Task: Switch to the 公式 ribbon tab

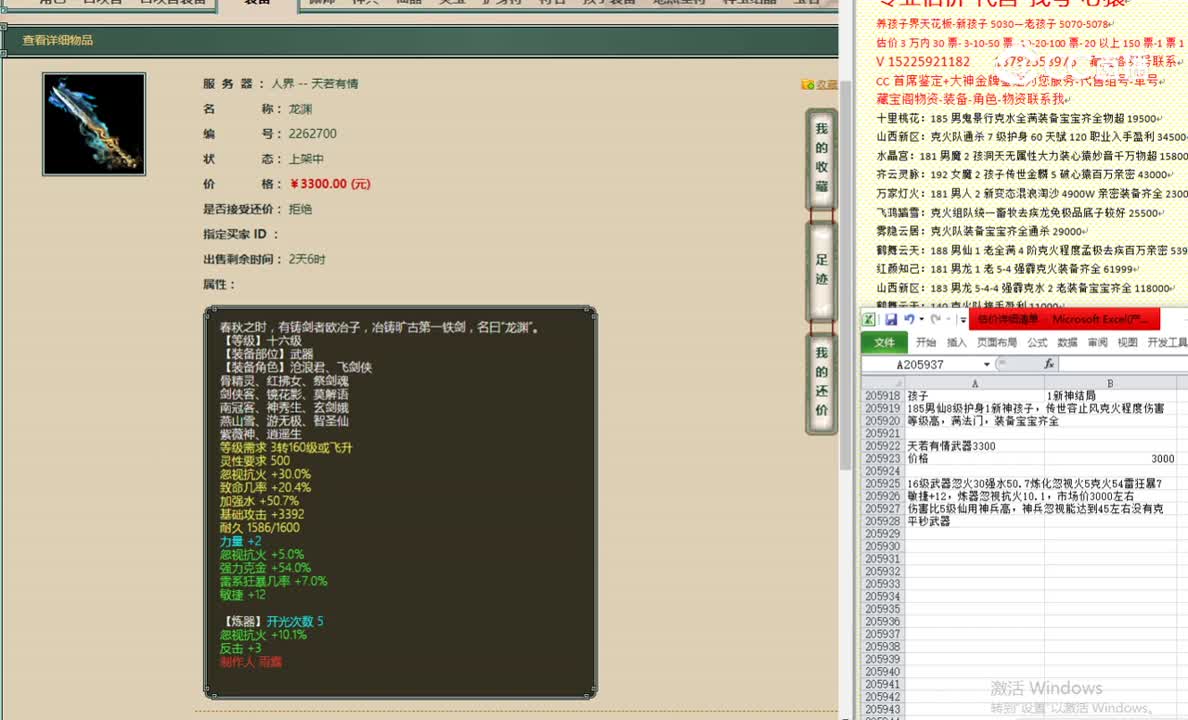Action: (1037, 343)
